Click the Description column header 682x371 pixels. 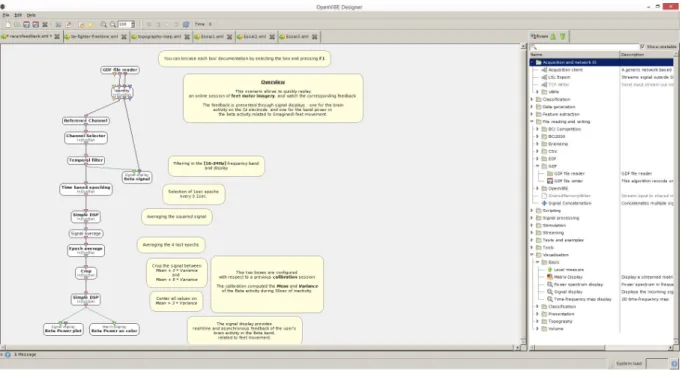point(646,55)
